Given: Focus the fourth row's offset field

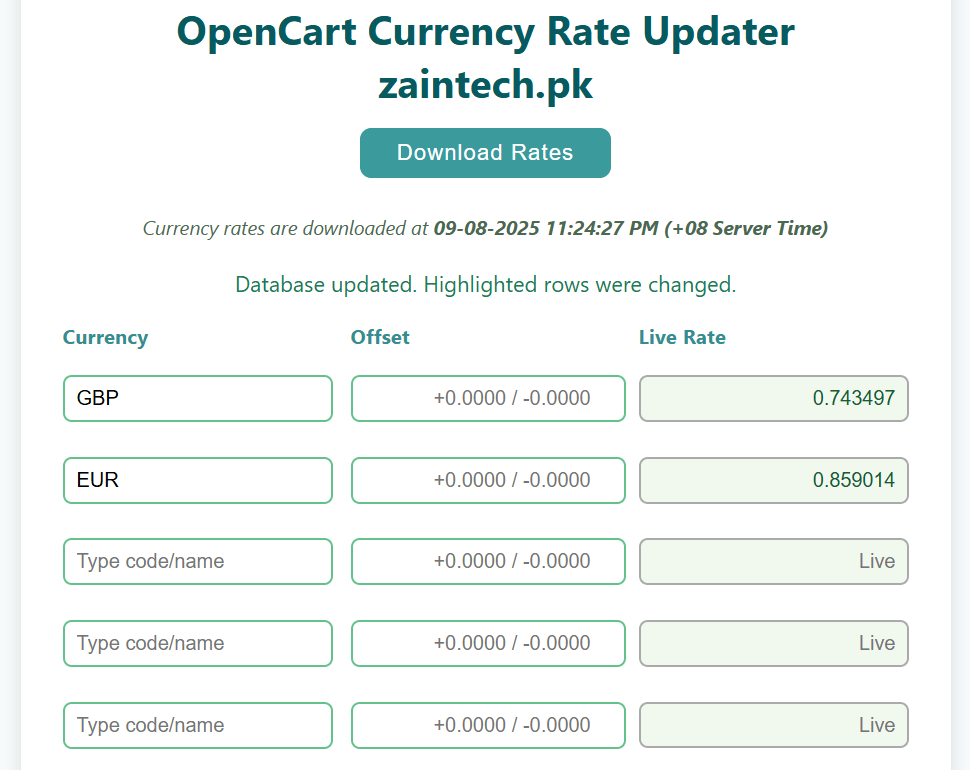Looking at the screenshot, I should click(x=488, y=643).
